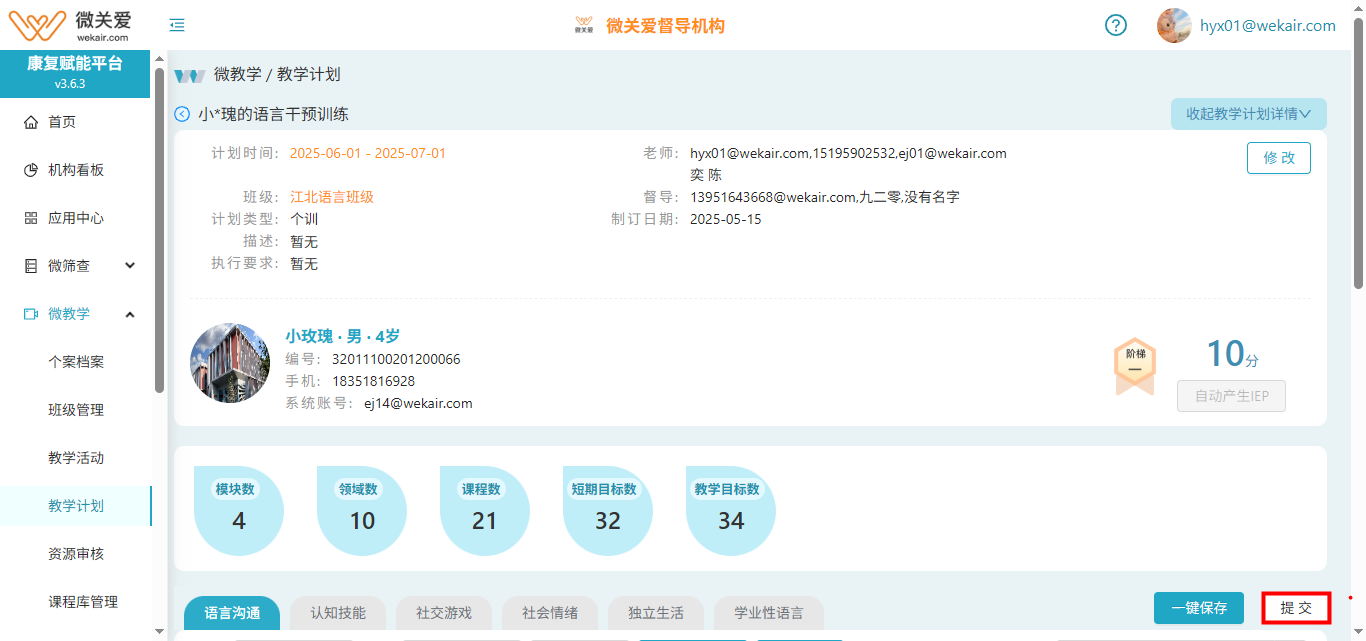Collapse the sidebar with the menu fold icon

(177, 26)
